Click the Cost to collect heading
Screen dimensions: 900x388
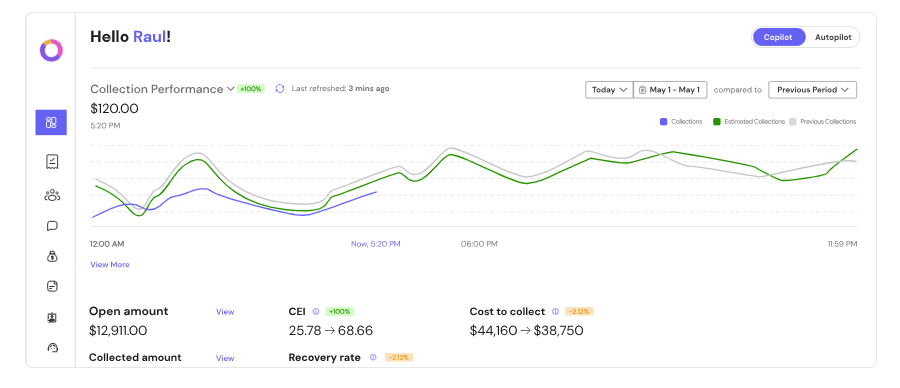(x=507, y=312)
